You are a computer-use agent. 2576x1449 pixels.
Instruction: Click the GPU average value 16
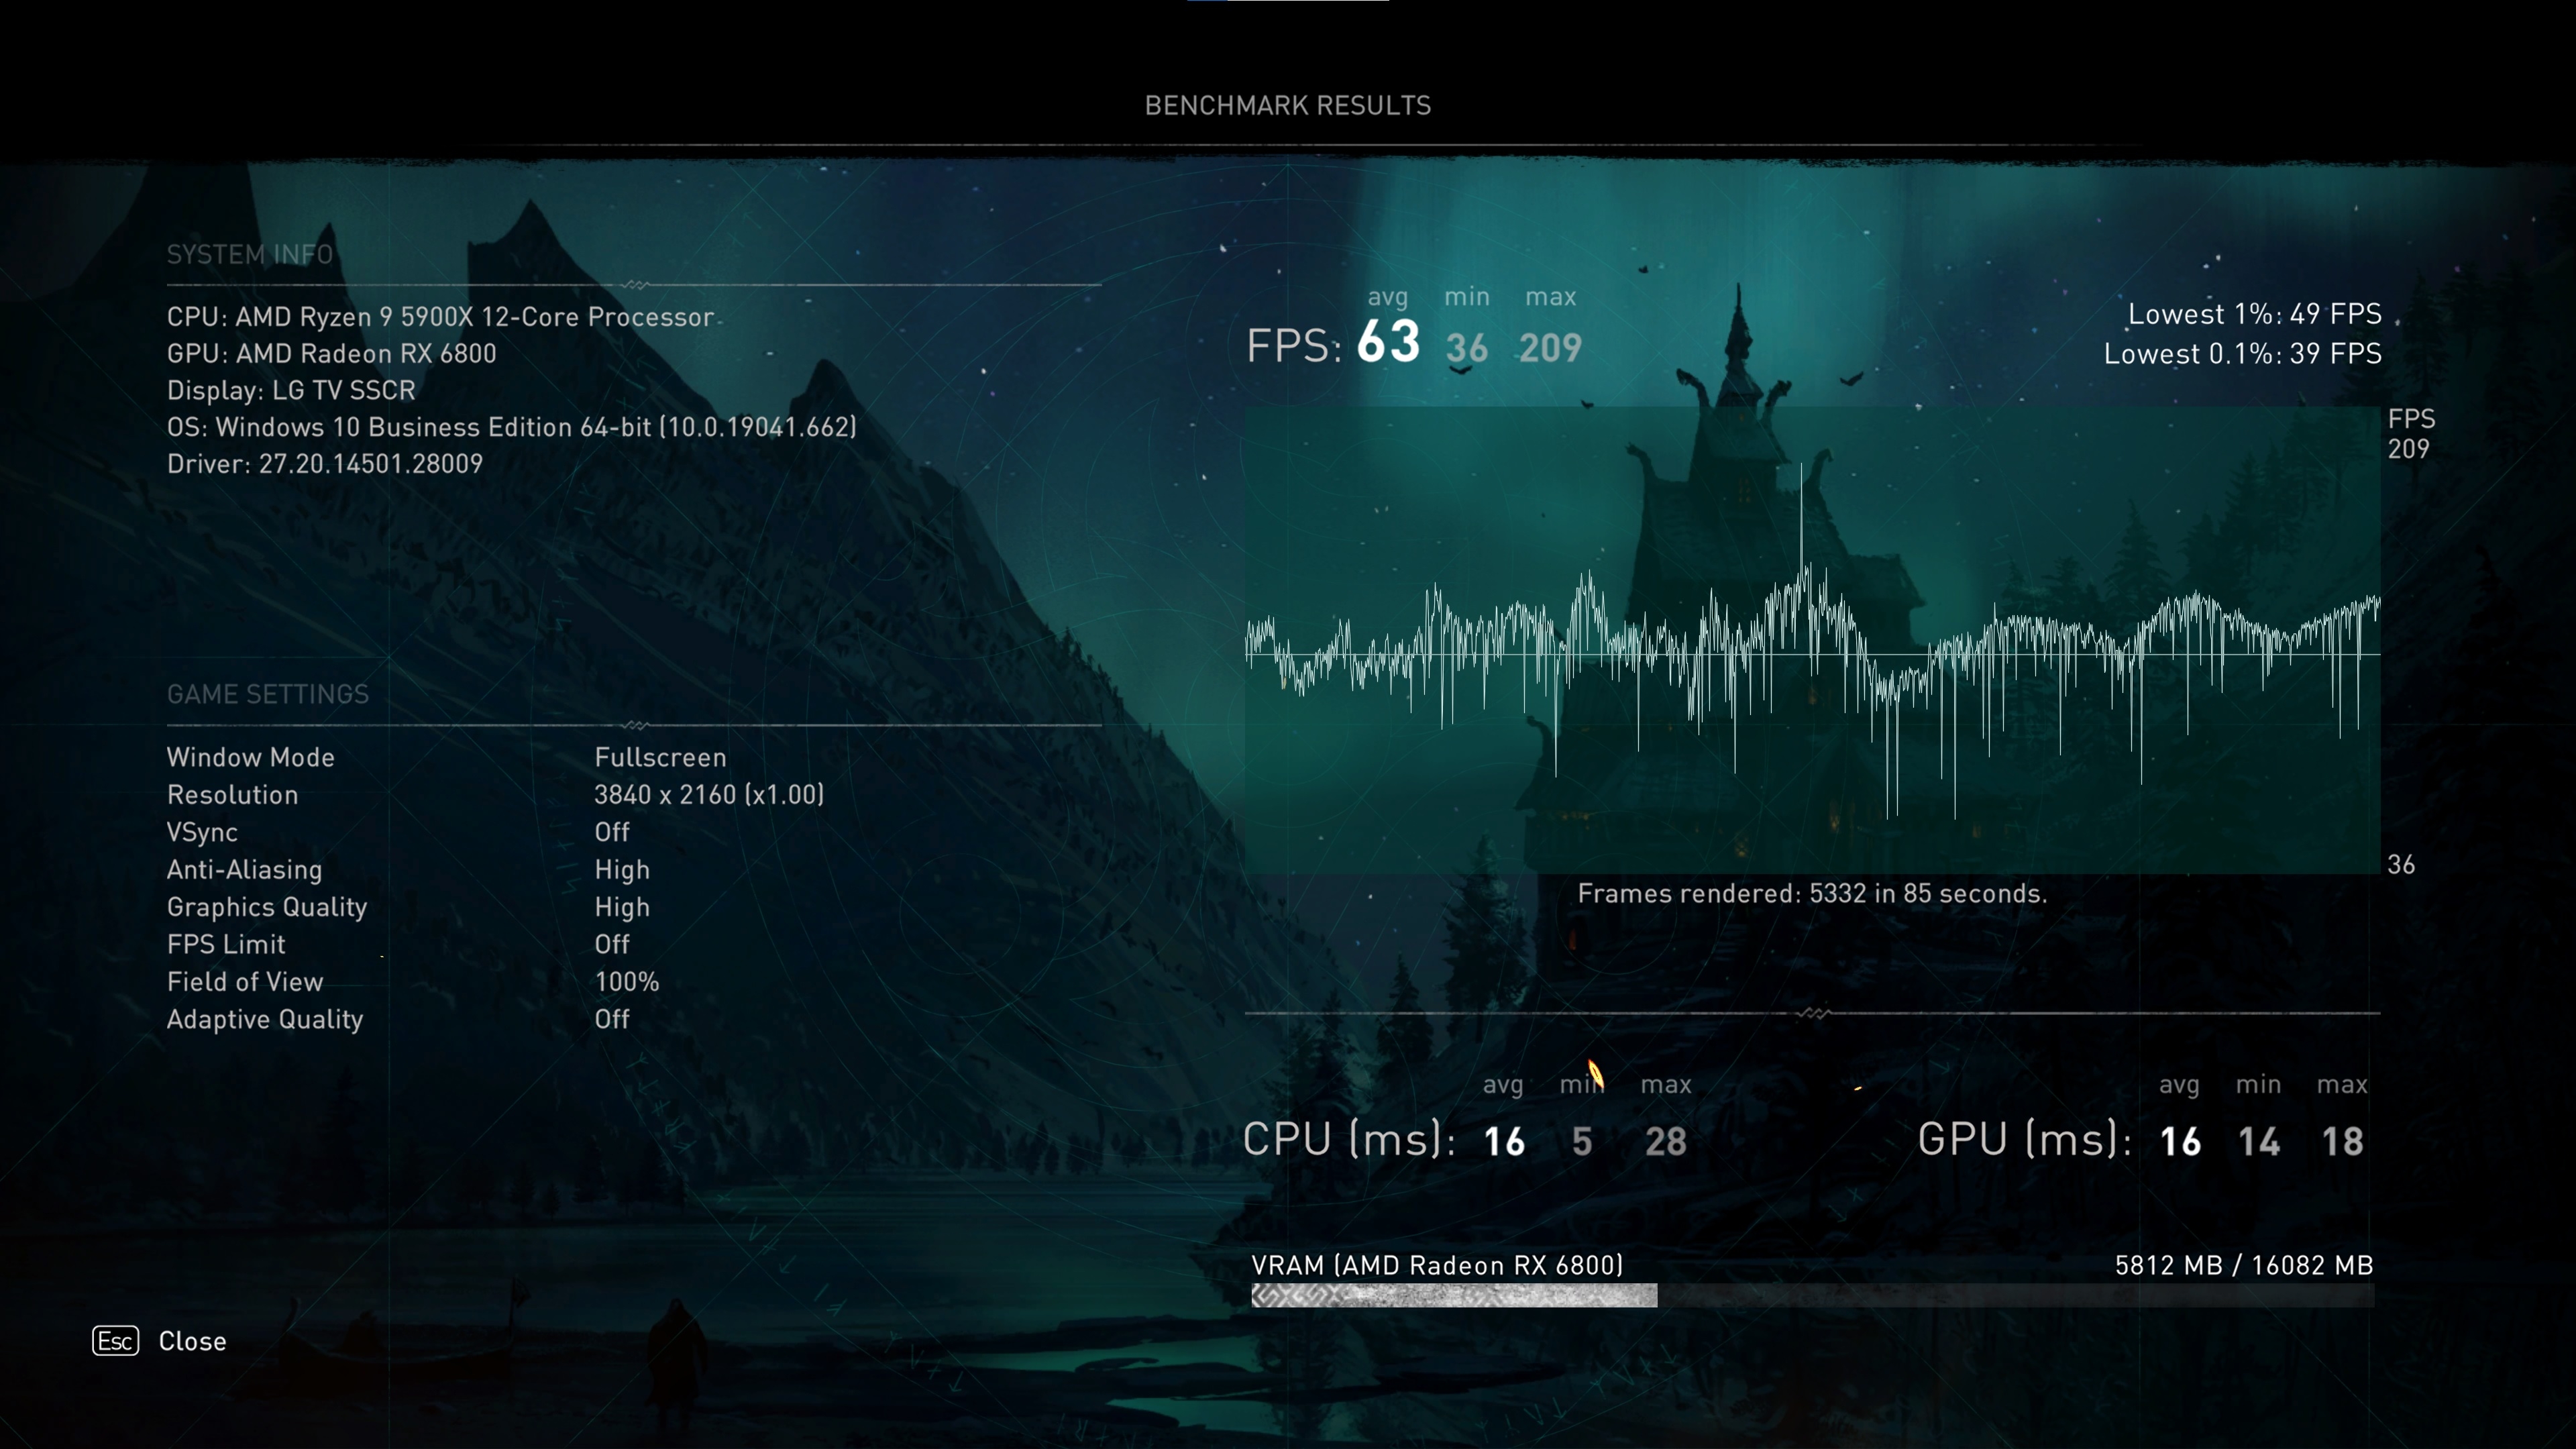point(2180,1142)
